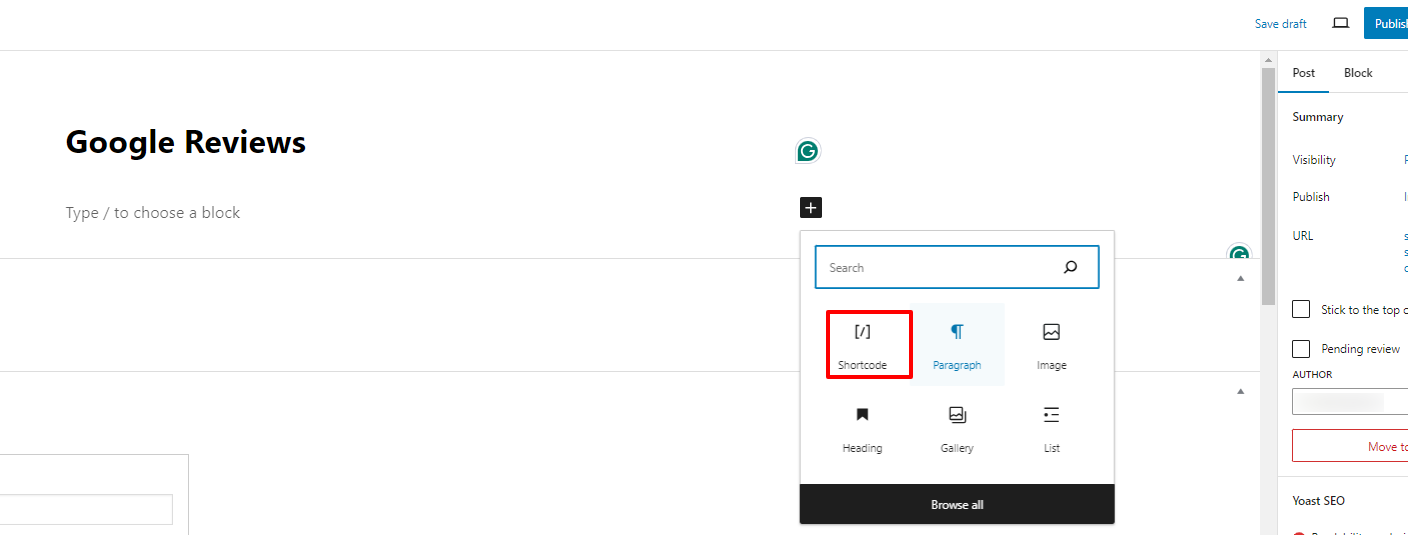
Task: Click the Summary panel heading
Action: tap(1318, 117)
